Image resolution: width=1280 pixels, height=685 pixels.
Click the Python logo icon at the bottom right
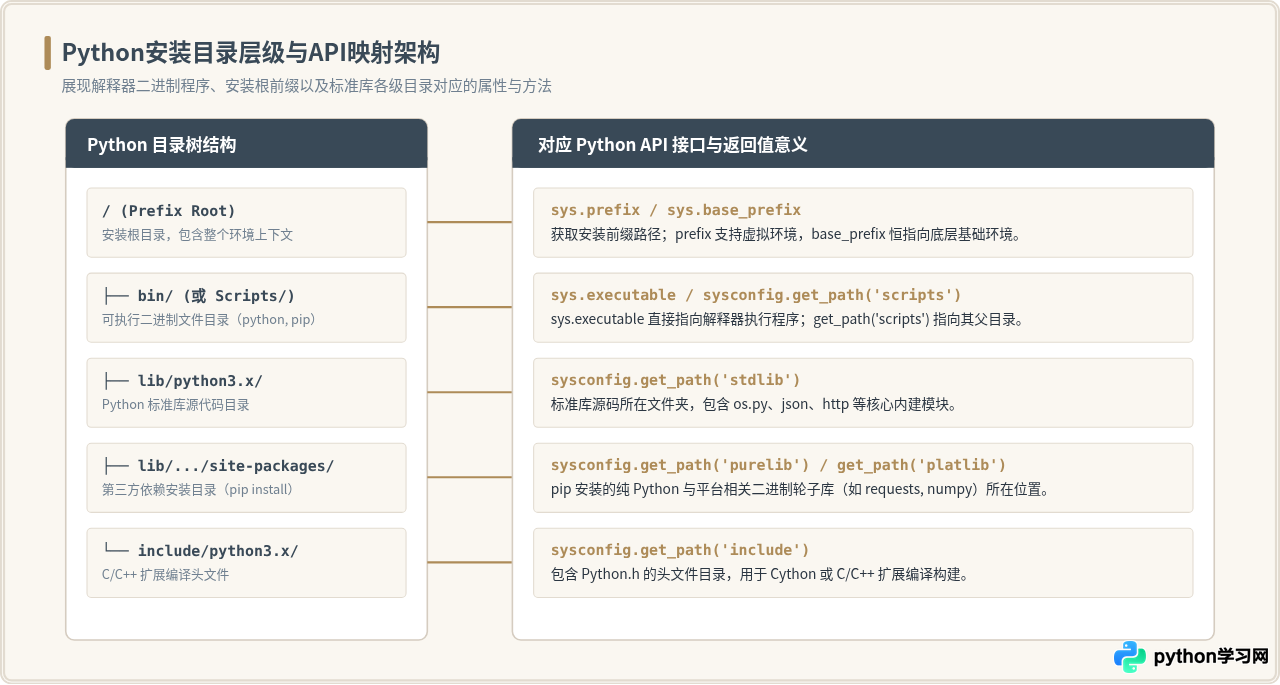point(1130,657)
